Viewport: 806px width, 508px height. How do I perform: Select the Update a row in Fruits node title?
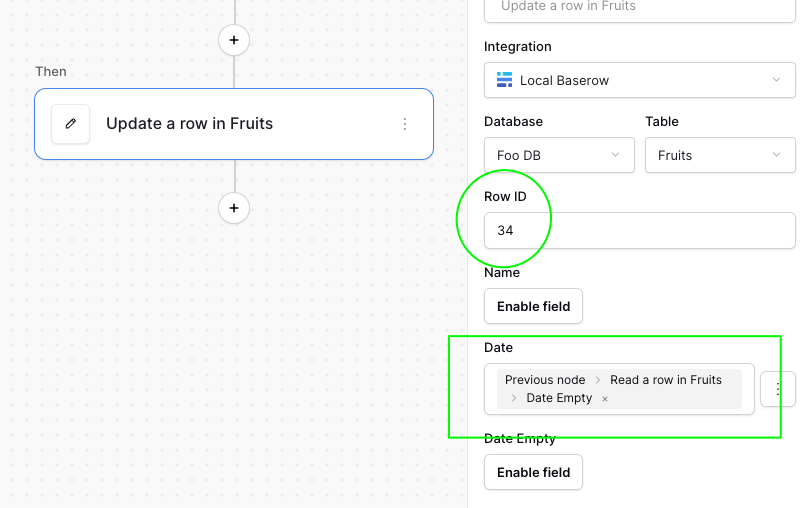pyautogui.click(x=190, y=124)
